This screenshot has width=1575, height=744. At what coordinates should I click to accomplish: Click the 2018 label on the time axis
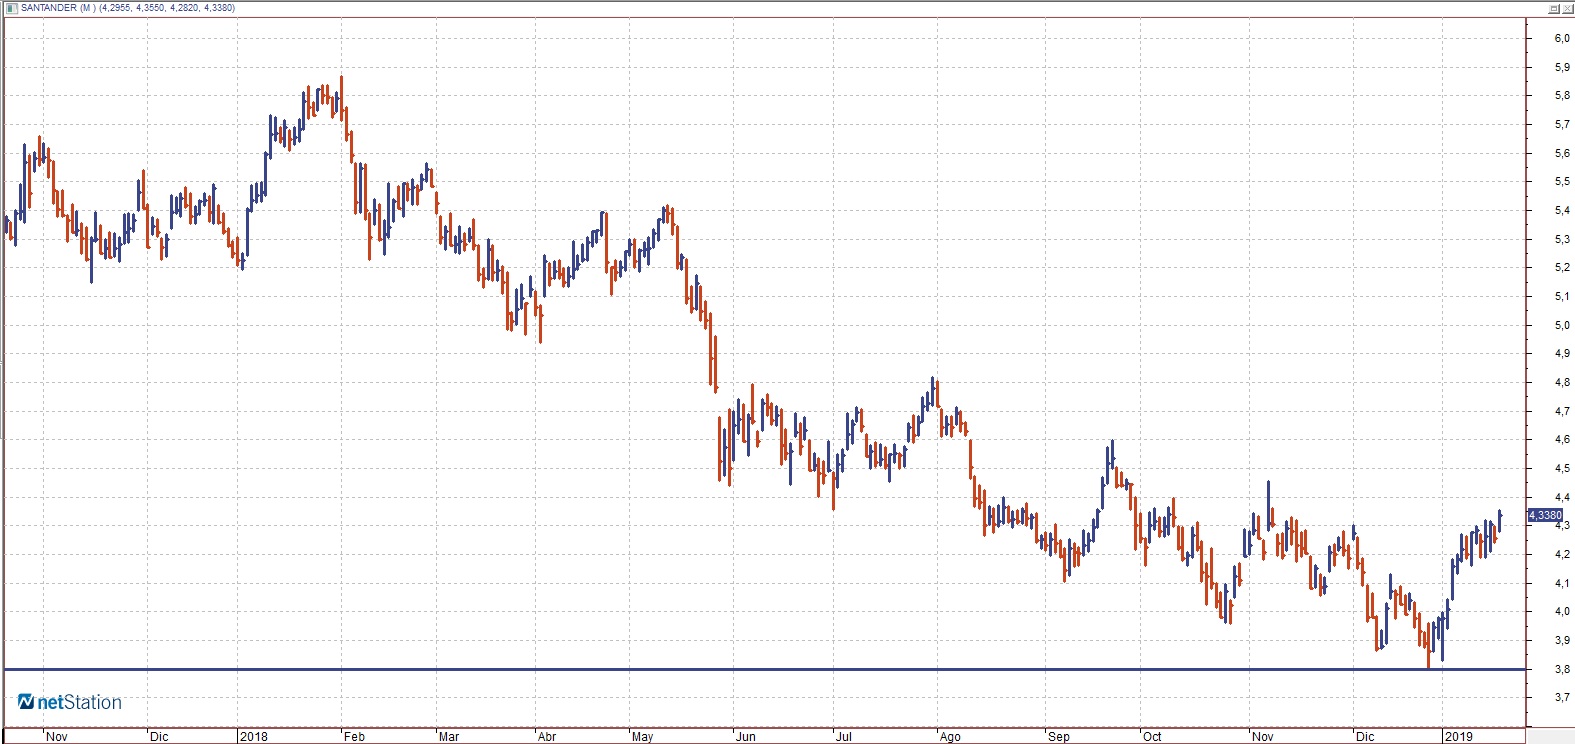[254, 737]
